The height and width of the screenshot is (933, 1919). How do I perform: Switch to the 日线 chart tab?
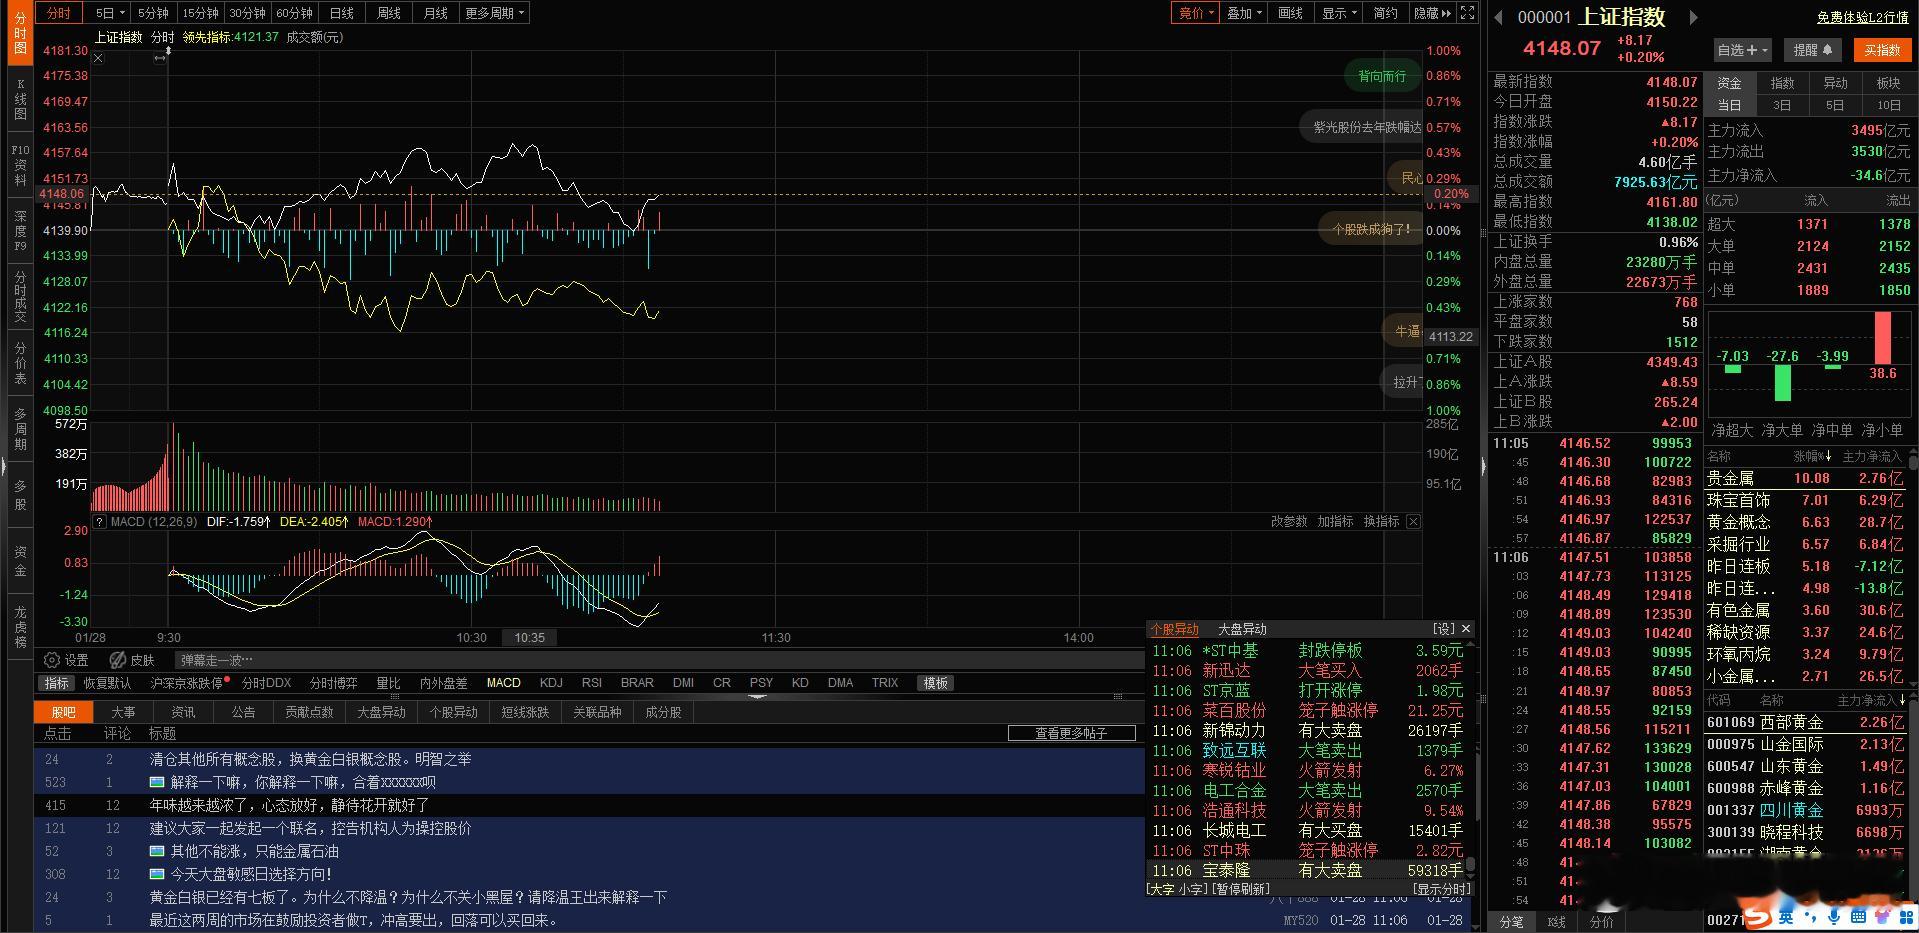[x=342, y=13]
